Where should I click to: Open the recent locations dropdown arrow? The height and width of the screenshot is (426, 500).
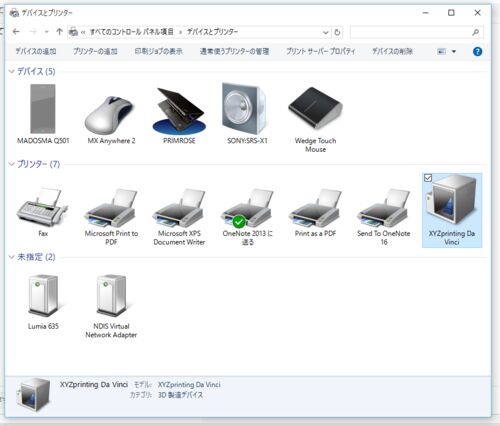[x=46, y=32]
